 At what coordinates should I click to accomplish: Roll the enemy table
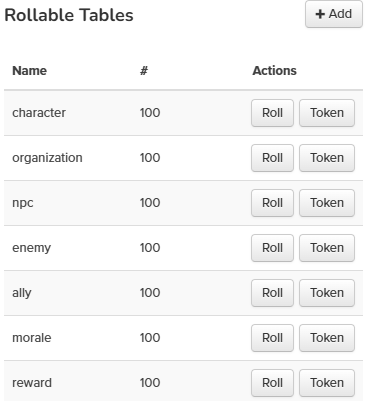point(272,248)
